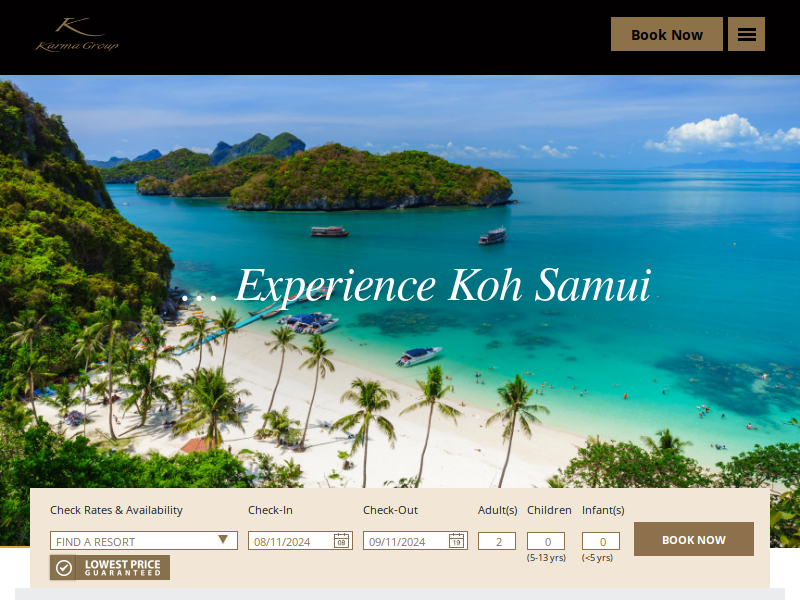The width and height of the screenshot is (800, 600).
Task: Click the Find a Resort dropdown arrow
Action: pos(223,540)
